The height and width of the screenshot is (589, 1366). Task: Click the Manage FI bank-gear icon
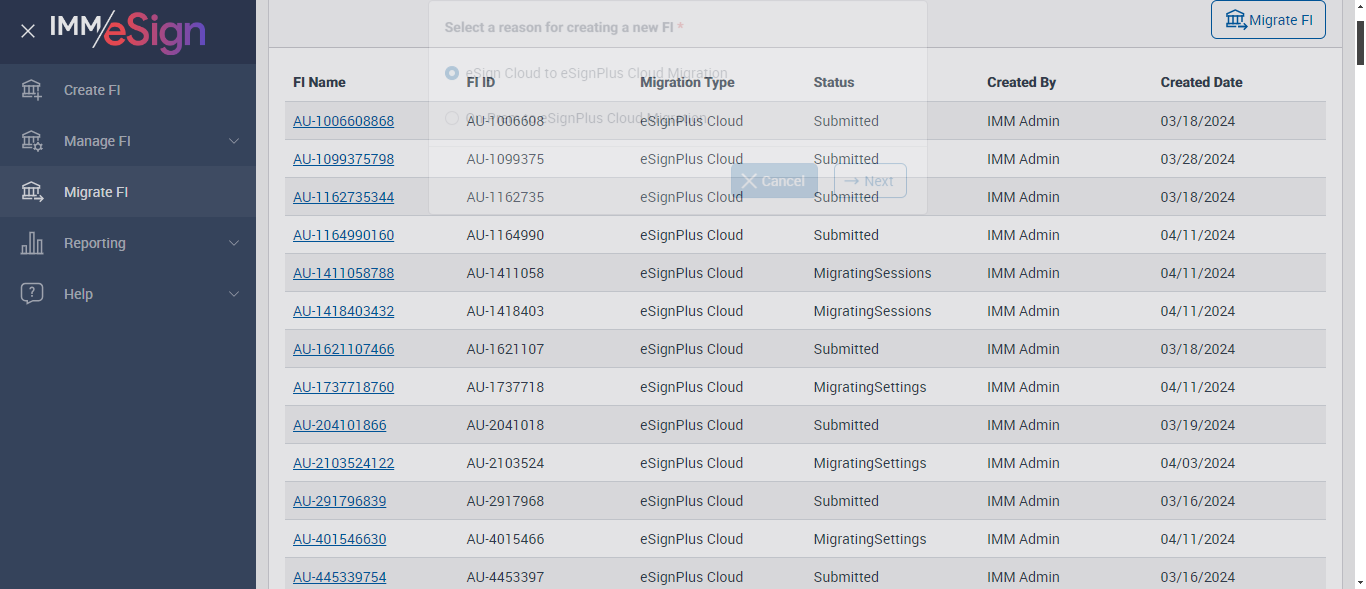(x=32, y=141)
